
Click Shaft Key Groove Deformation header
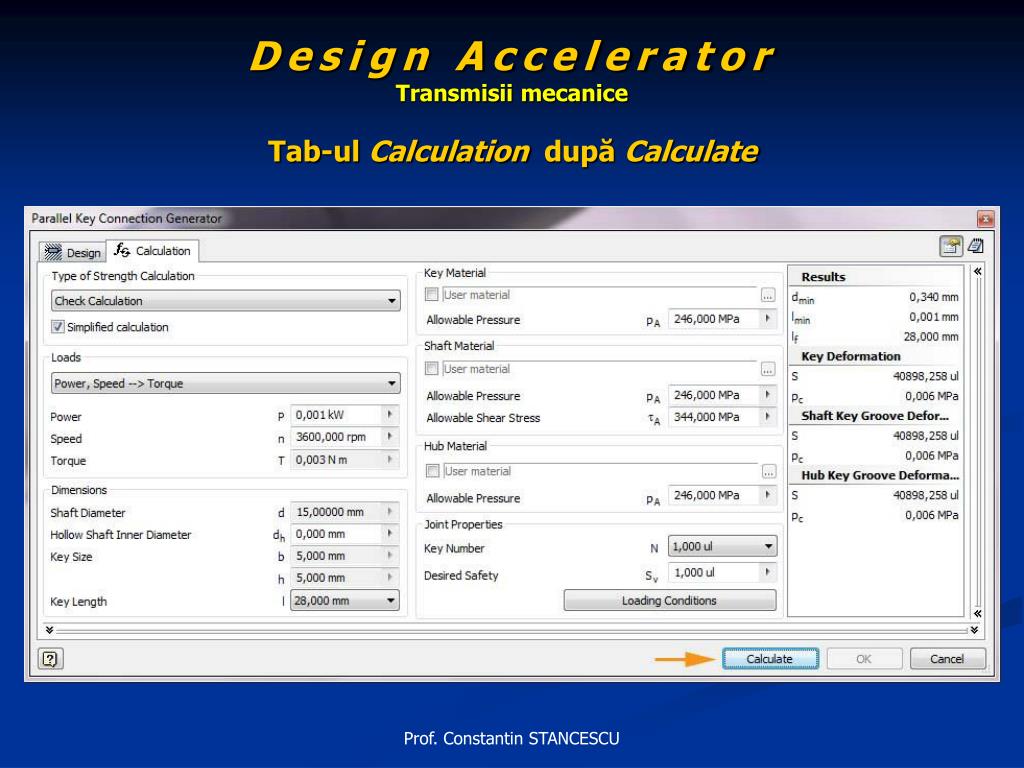pos(874,416)
